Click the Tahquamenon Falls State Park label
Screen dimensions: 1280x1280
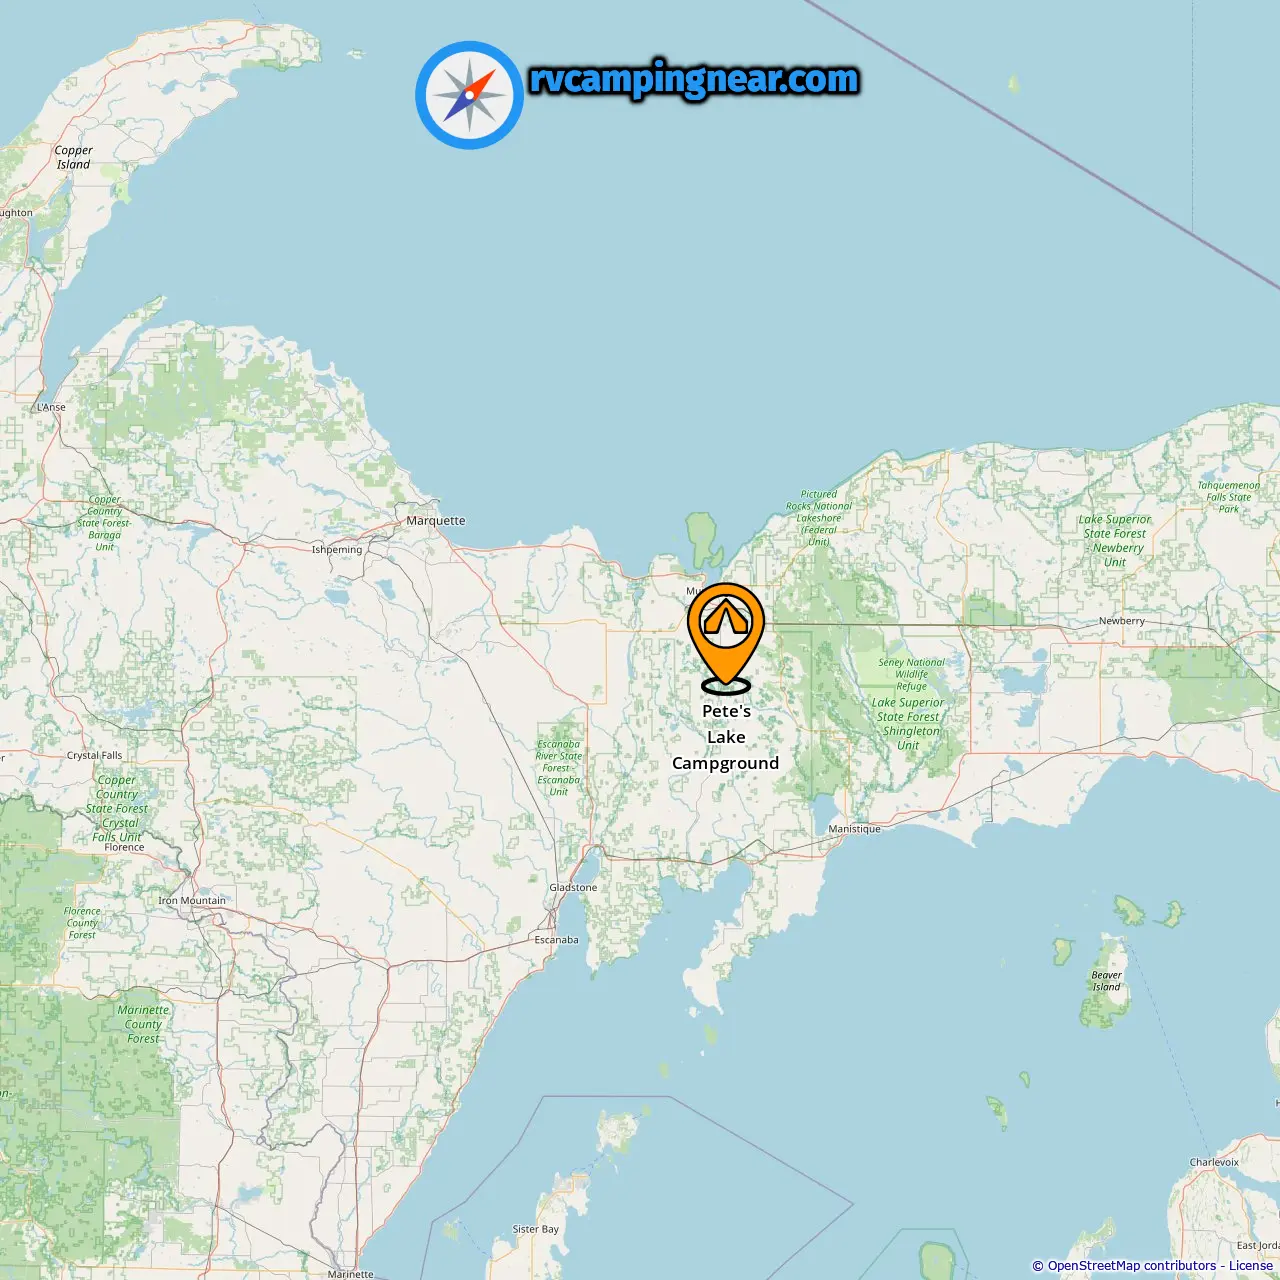click(x=1229, y=497)
